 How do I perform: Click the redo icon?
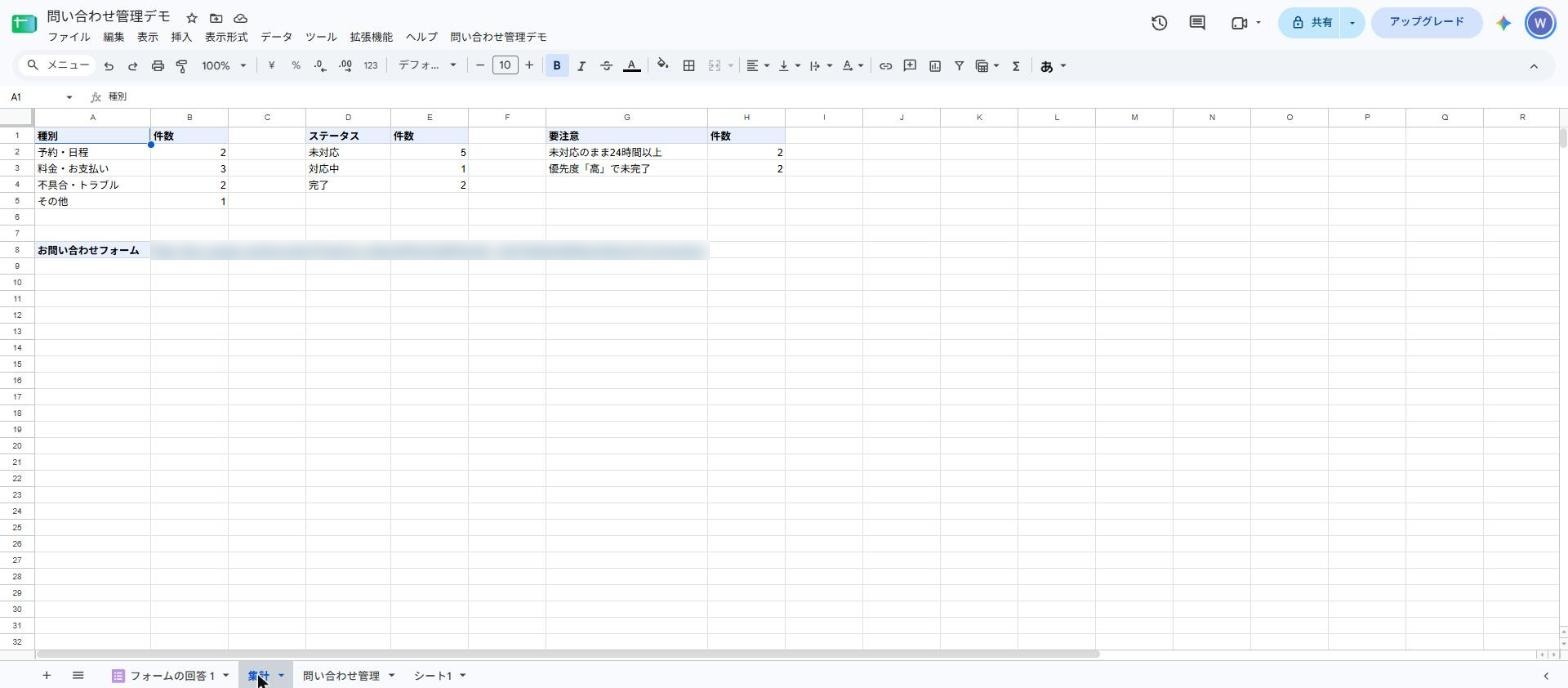click(x=132, y=66)
